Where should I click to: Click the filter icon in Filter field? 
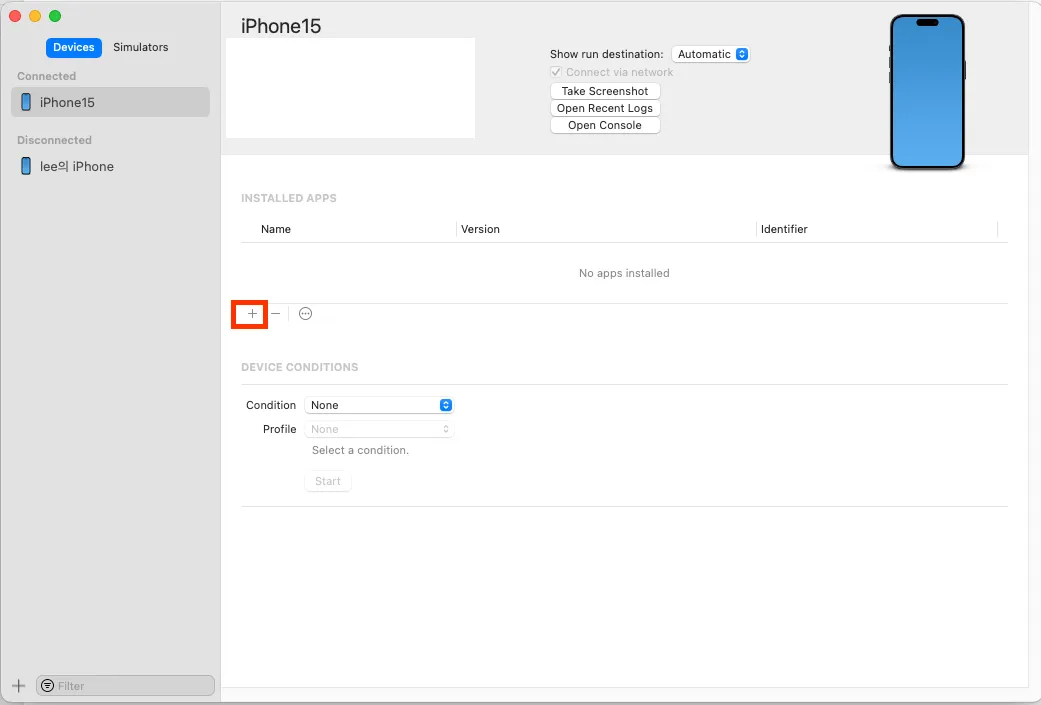tap(48, 686)
